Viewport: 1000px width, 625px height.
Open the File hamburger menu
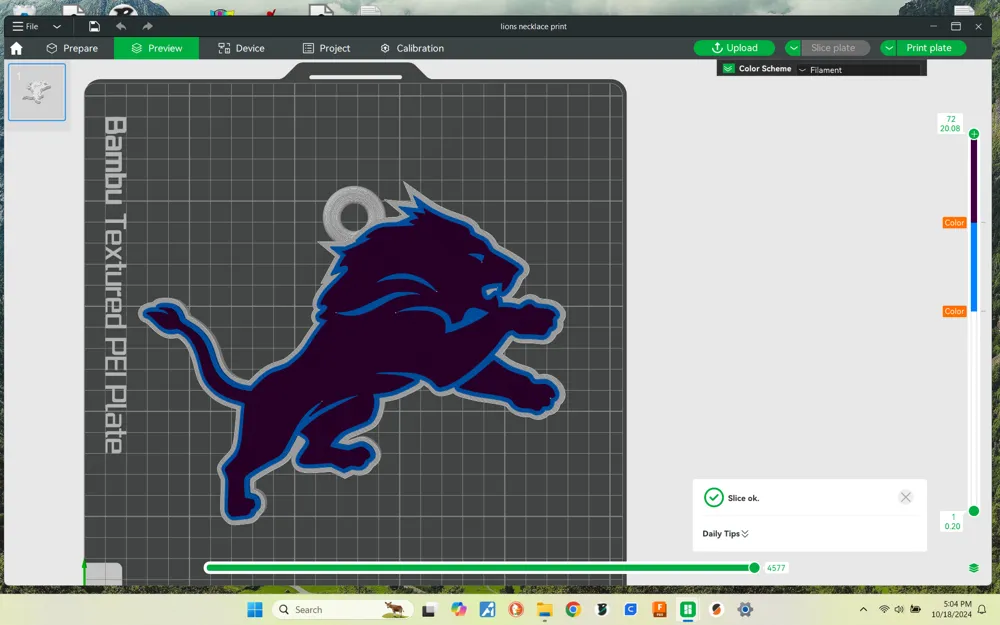click(25, 26)
